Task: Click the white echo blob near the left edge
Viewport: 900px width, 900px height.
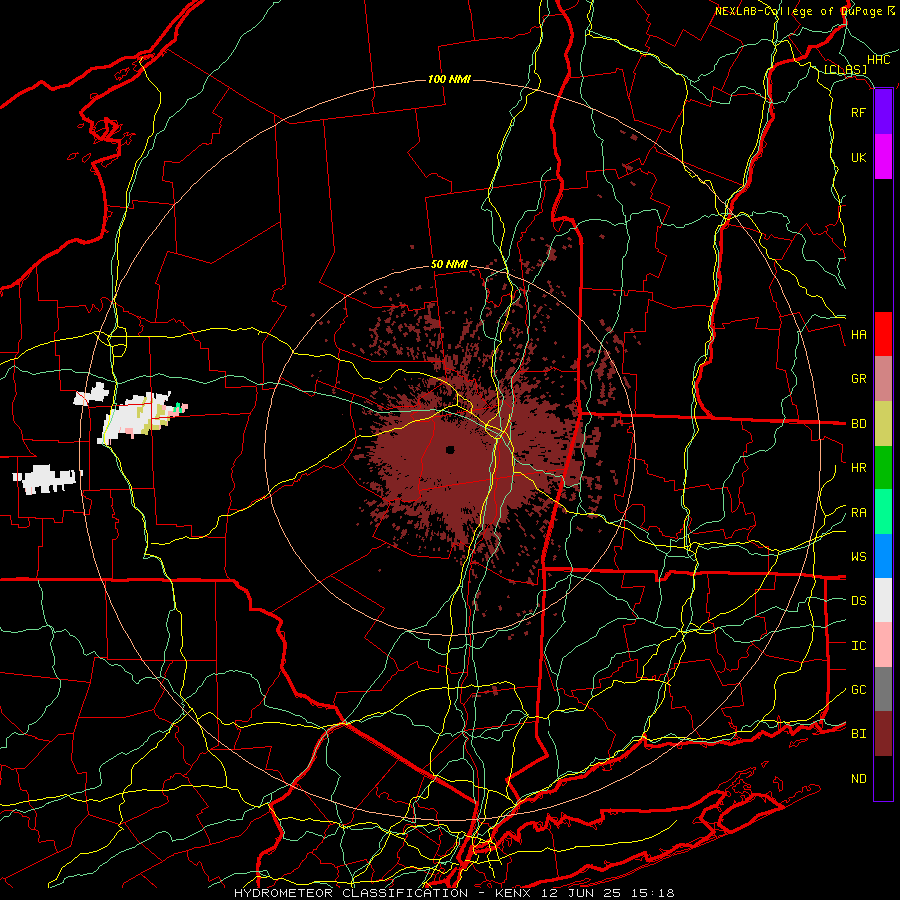Action: point(47,479)
